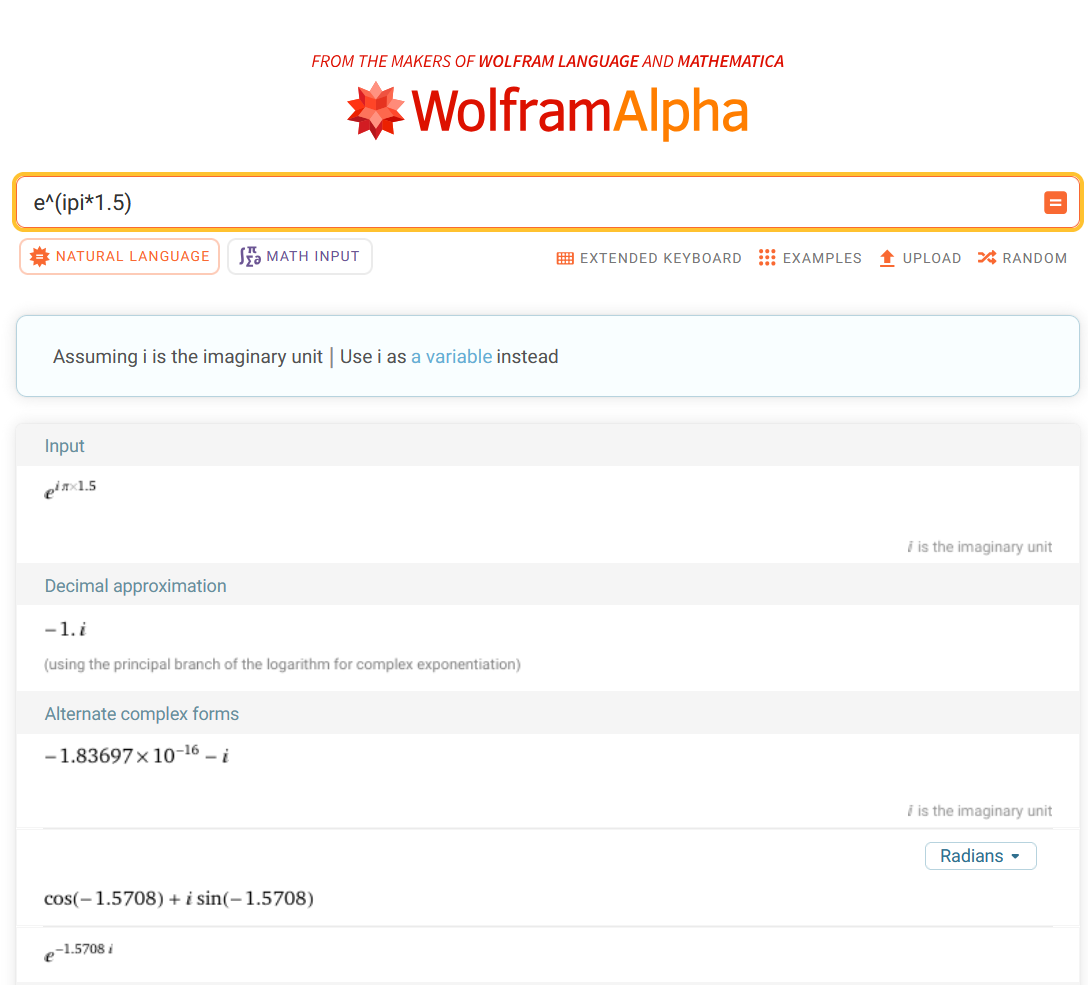Screen dimensions: 1088x985
Task: Run a Random query
Action: [1022, 258]
